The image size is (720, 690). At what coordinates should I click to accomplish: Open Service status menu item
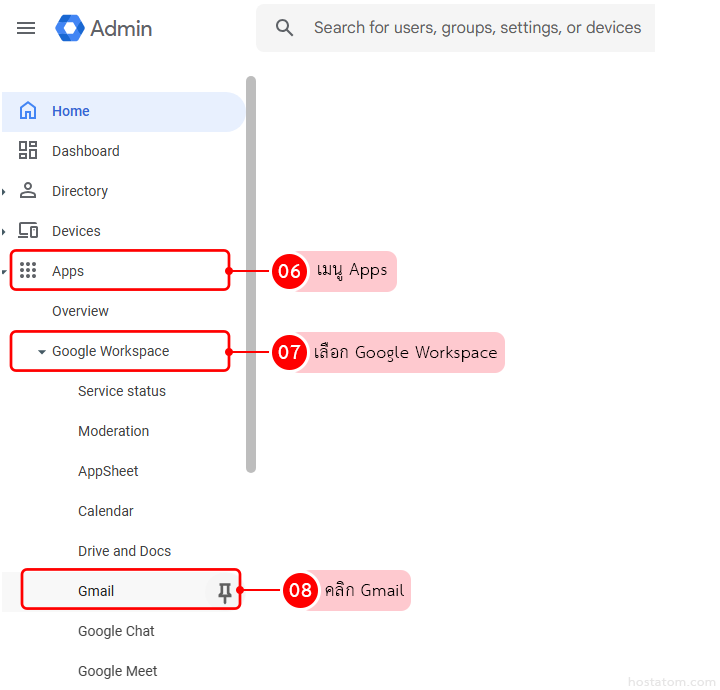click(122, 391)
